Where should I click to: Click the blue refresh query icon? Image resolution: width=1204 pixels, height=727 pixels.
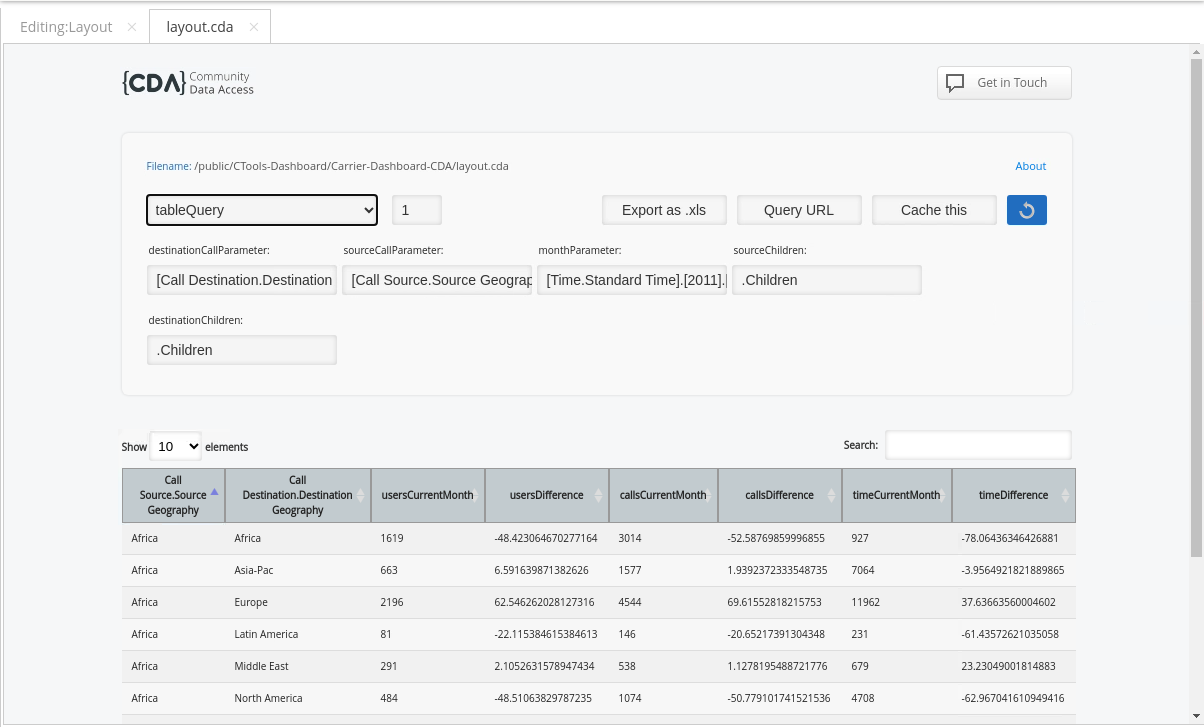[1026, 210]
